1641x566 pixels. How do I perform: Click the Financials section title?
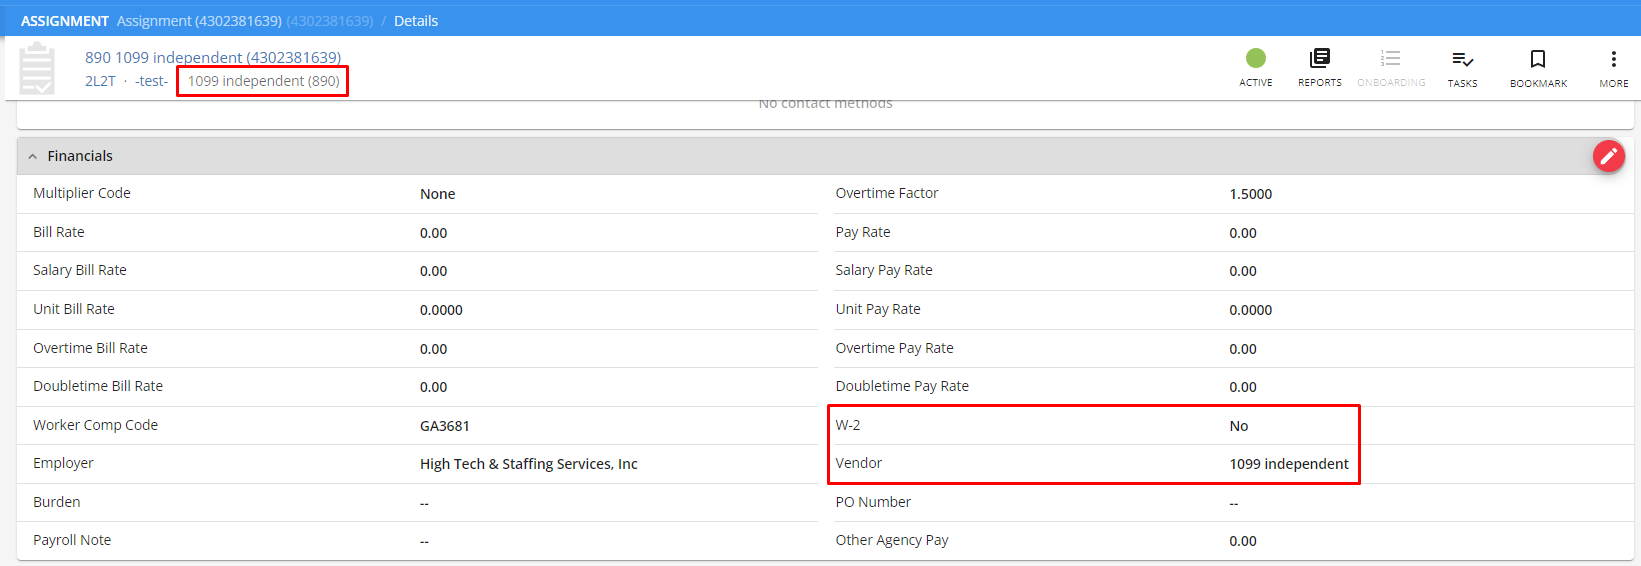(80, 156)
